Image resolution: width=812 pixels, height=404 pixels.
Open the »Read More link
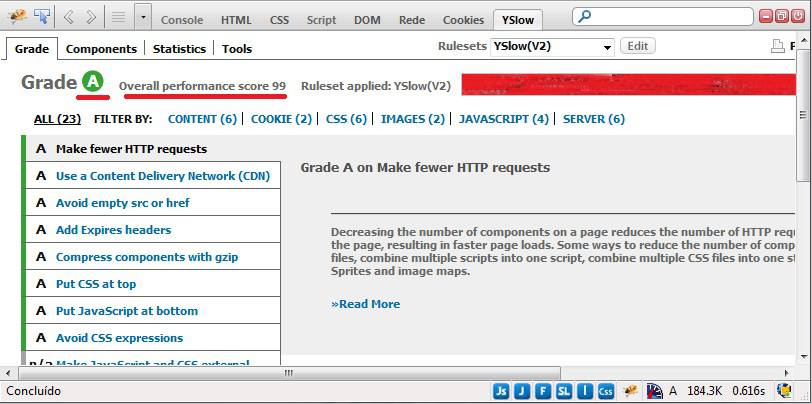(366, 304)
